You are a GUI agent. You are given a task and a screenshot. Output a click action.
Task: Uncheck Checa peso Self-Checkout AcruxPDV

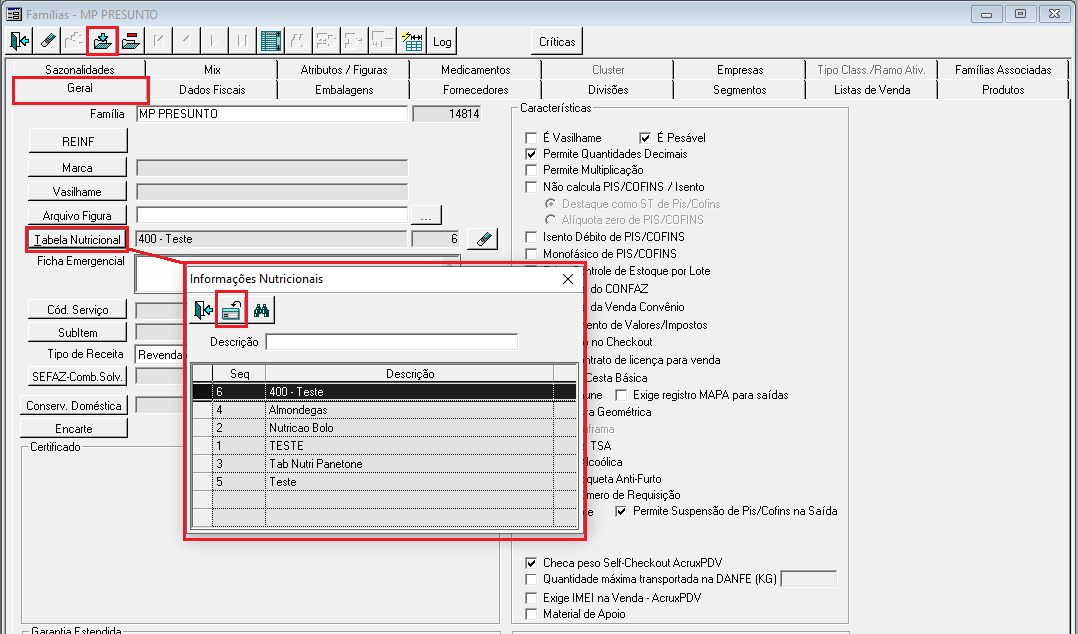click(531, 563)
